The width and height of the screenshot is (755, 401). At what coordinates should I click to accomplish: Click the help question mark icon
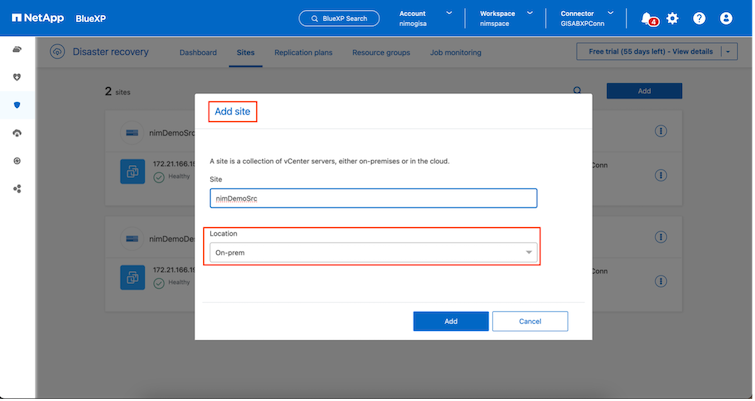click(699, 18)
